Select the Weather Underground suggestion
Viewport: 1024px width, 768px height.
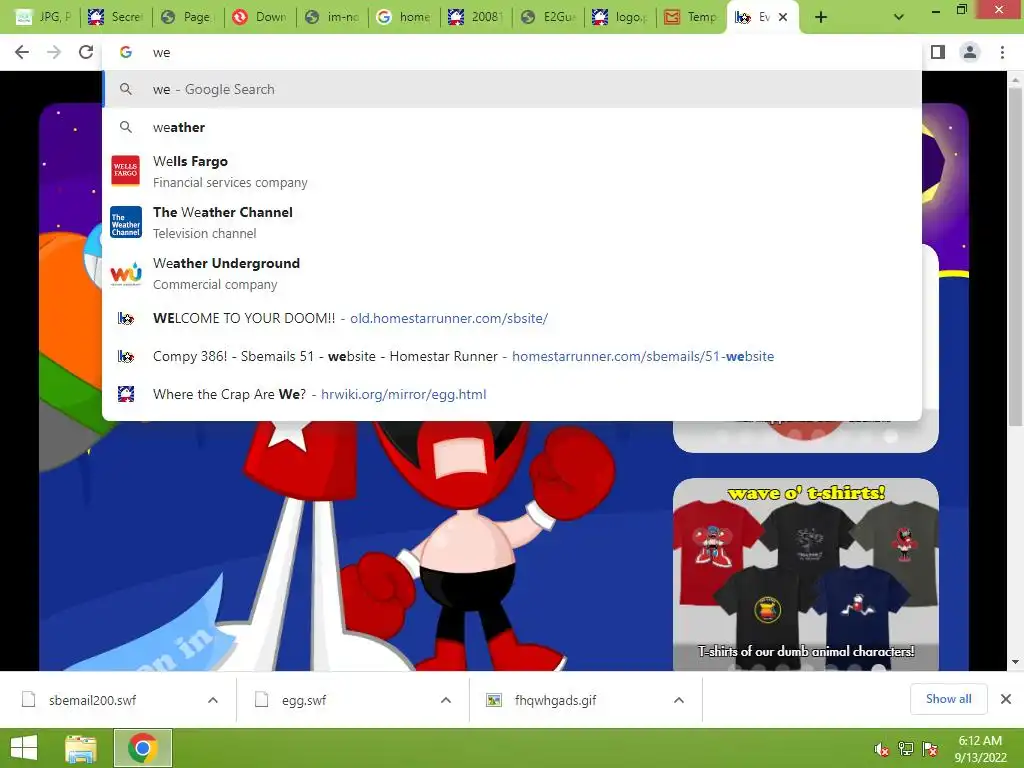[512, 273]
